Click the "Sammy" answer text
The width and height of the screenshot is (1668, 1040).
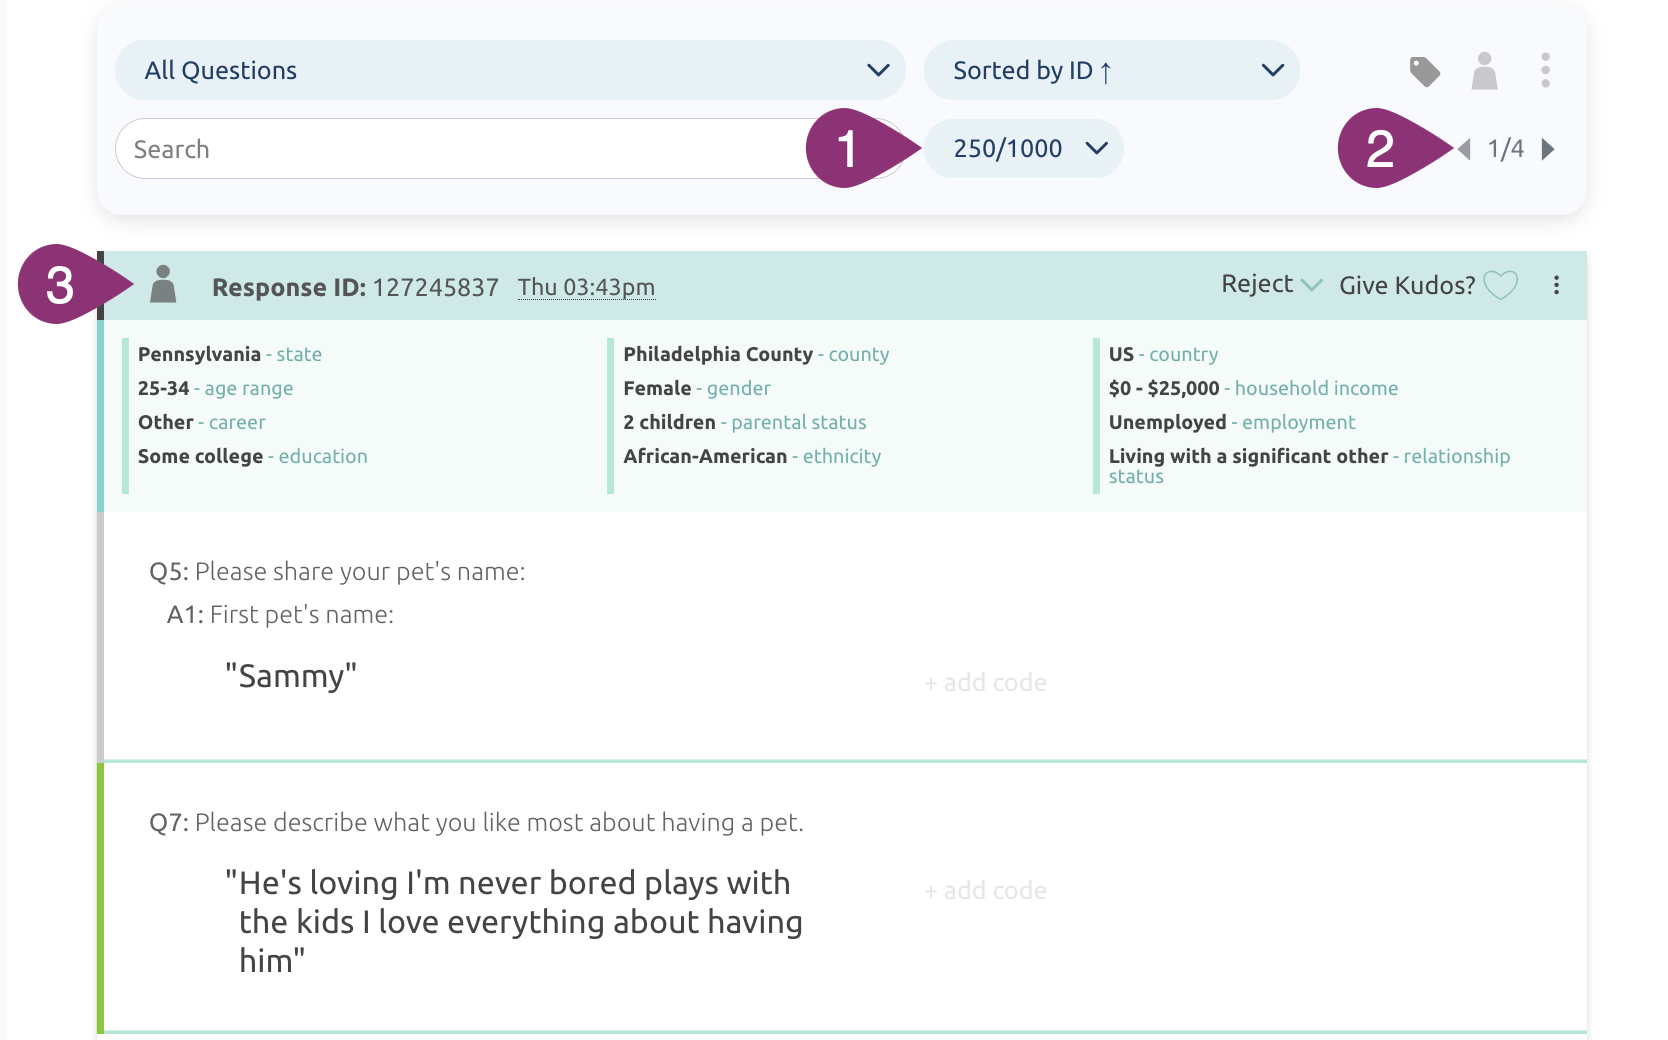click(x=291, y=676)
